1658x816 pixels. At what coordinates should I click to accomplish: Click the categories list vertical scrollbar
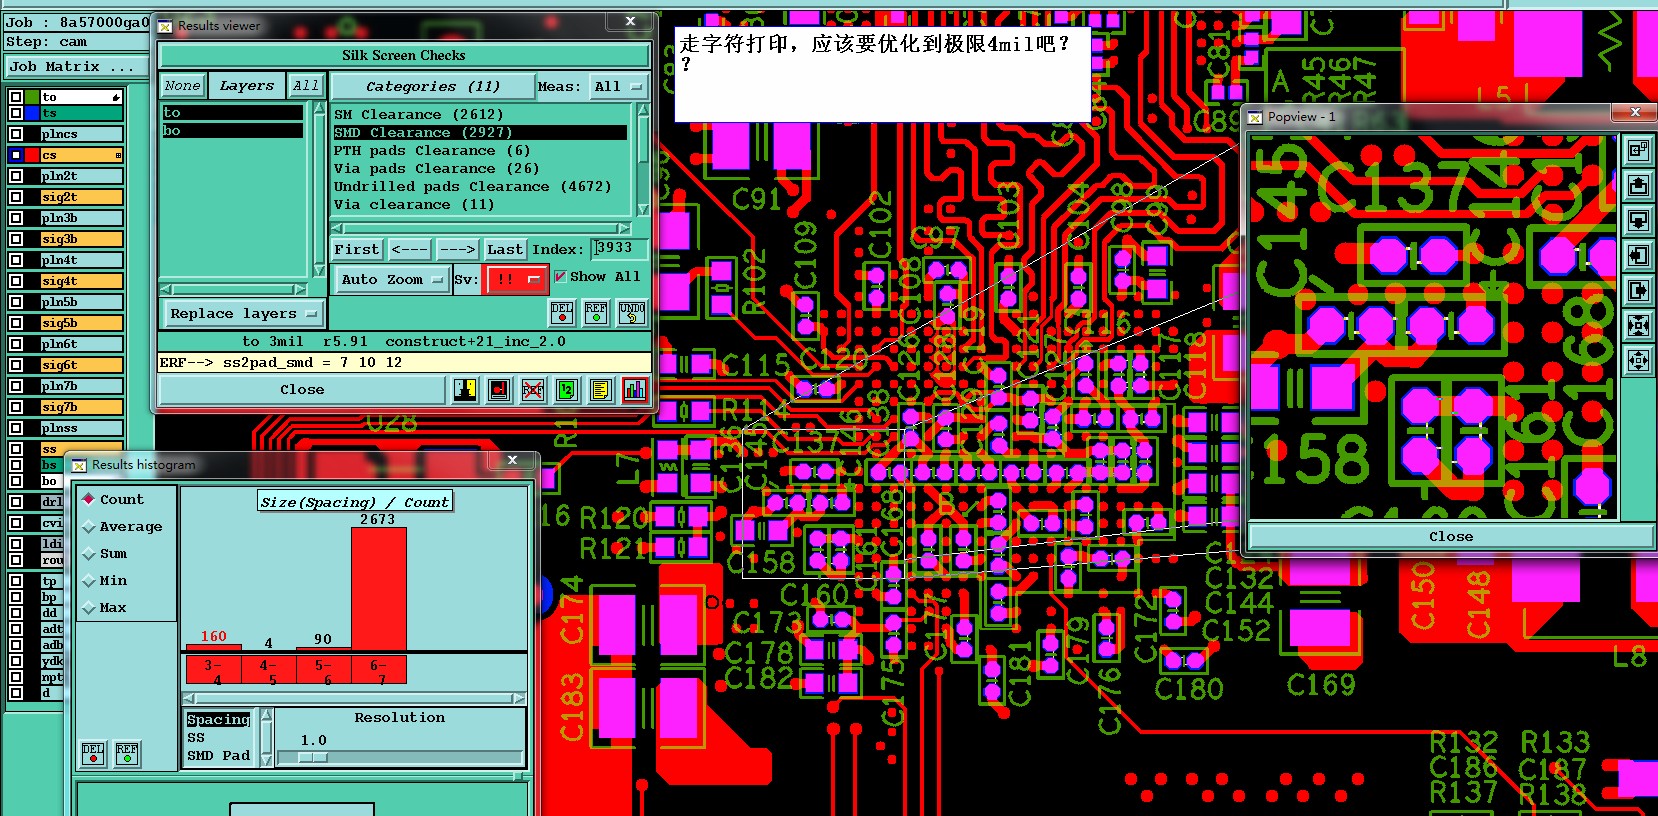(643, 160)
